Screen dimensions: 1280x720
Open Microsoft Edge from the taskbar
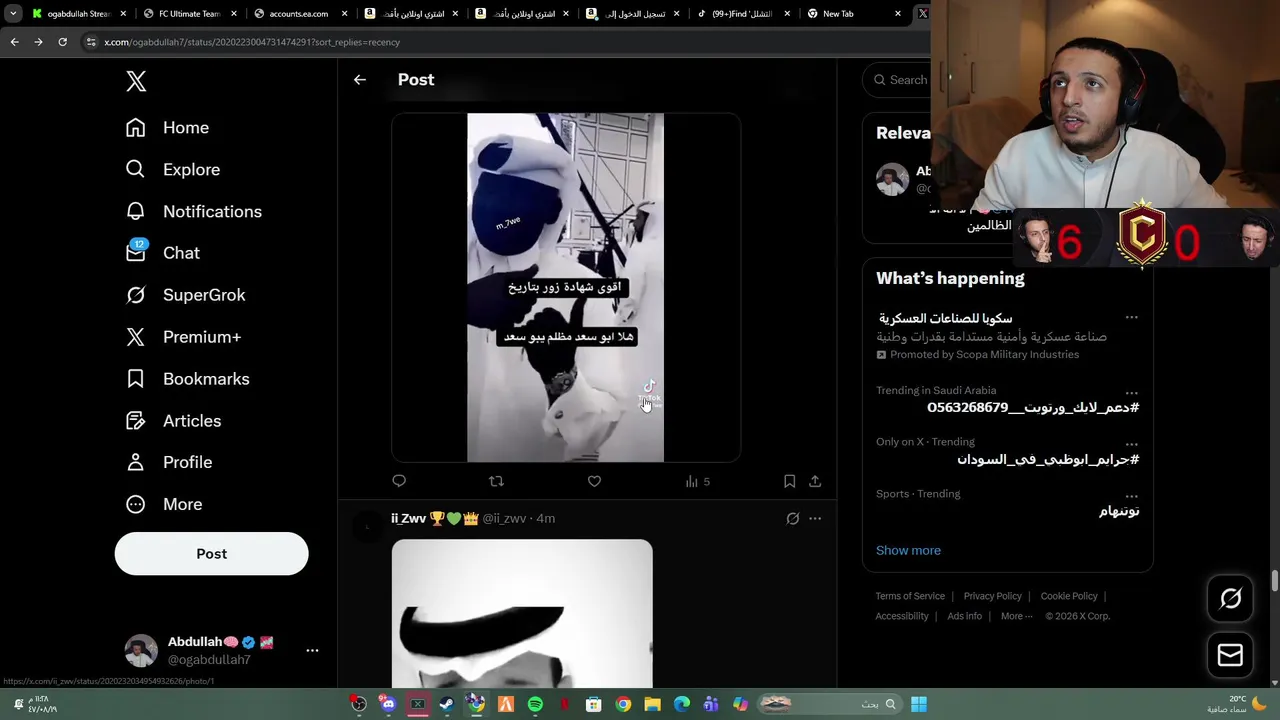[681, 704]
